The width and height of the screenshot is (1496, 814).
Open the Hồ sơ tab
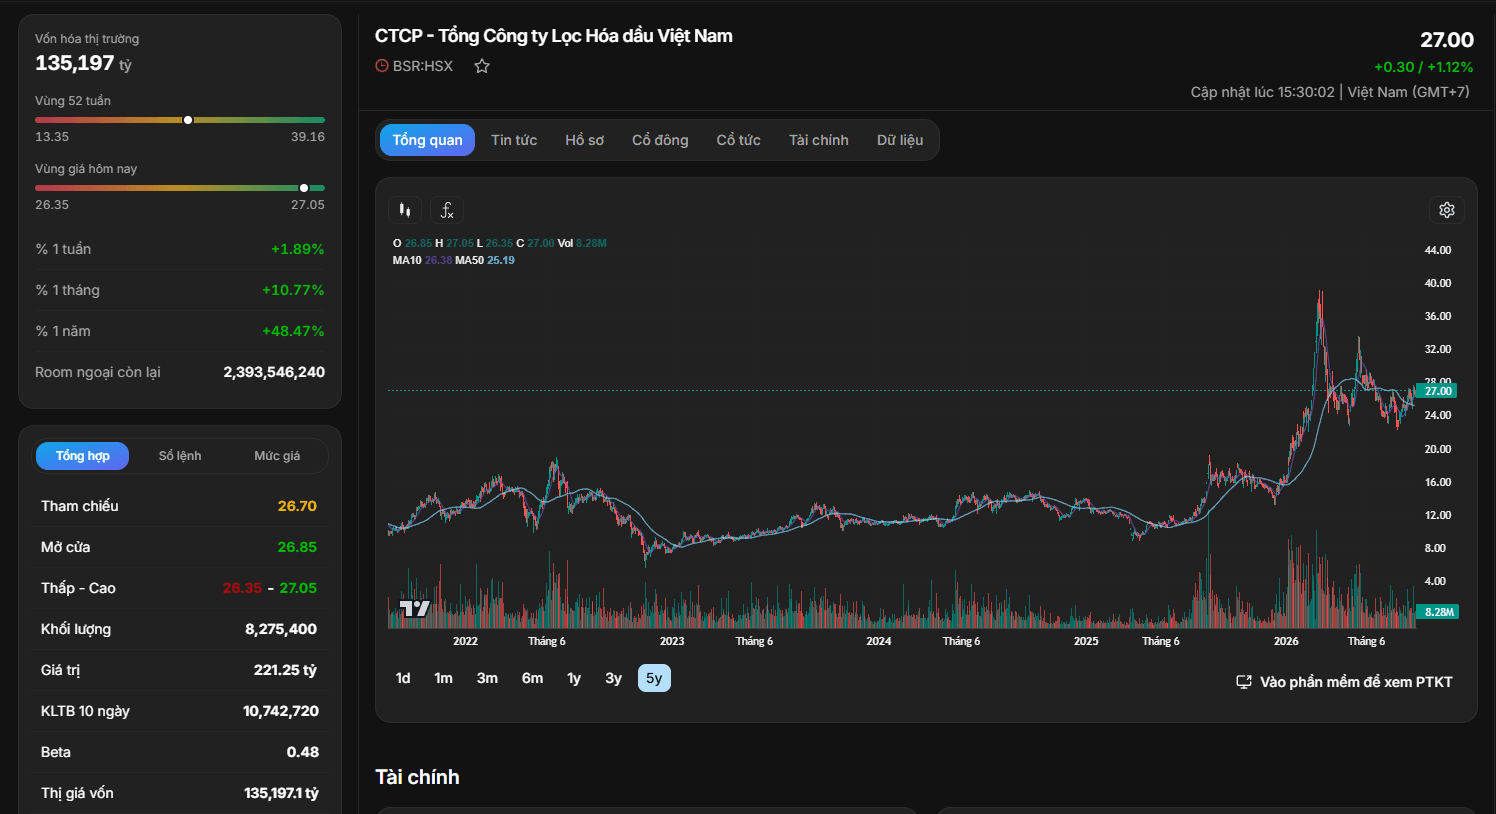585,140
